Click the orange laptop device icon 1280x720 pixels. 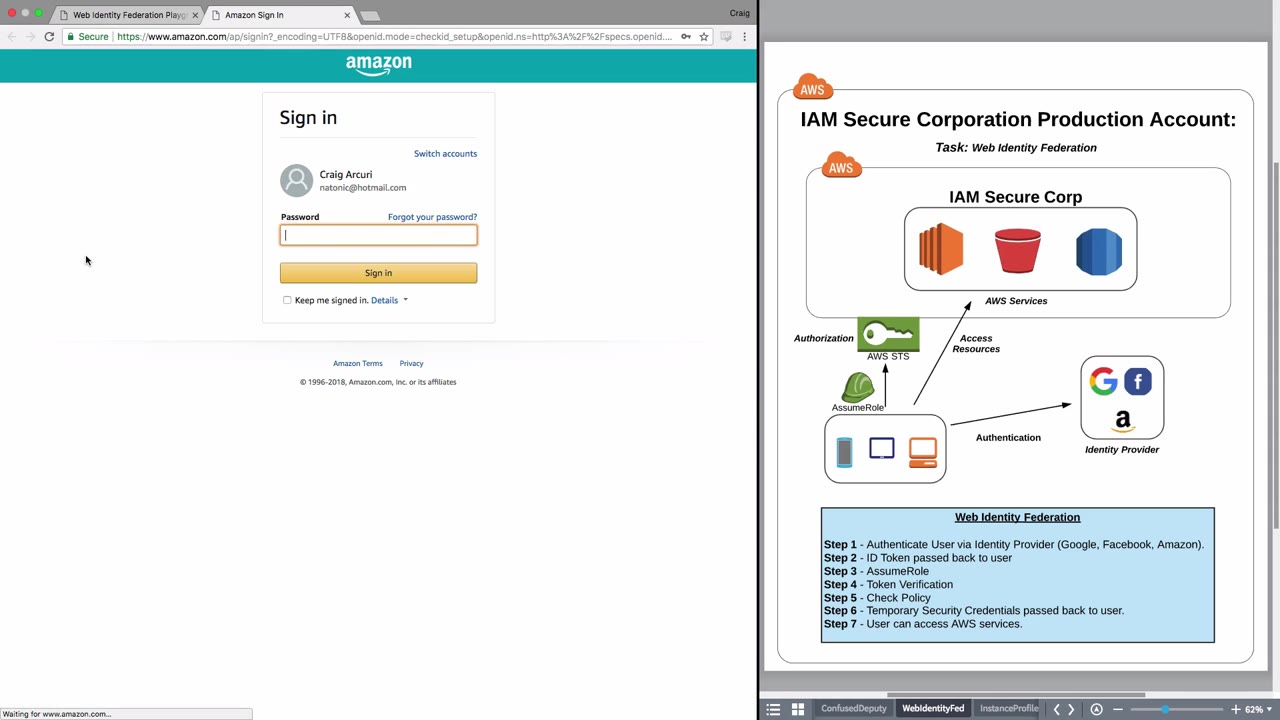(x=923, y=452)
